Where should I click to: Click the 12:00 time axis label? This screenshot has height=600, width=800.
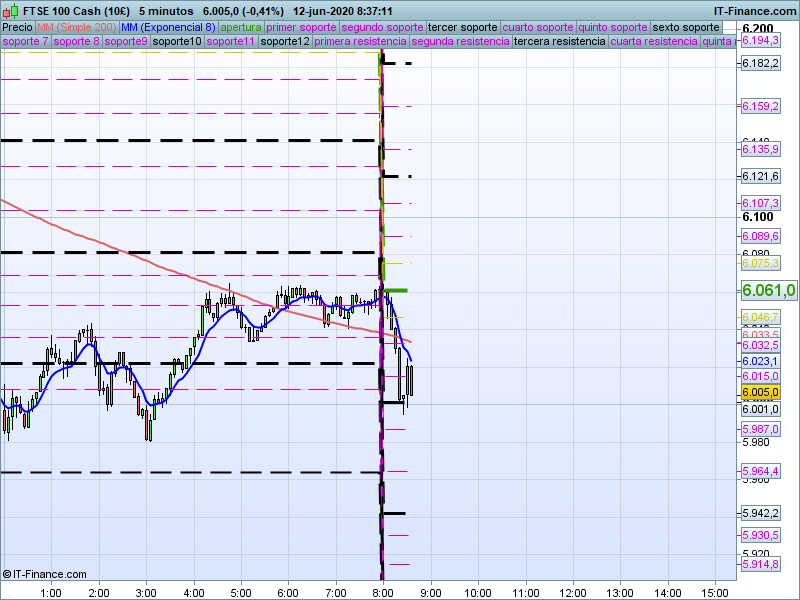(x=572, y=593)
